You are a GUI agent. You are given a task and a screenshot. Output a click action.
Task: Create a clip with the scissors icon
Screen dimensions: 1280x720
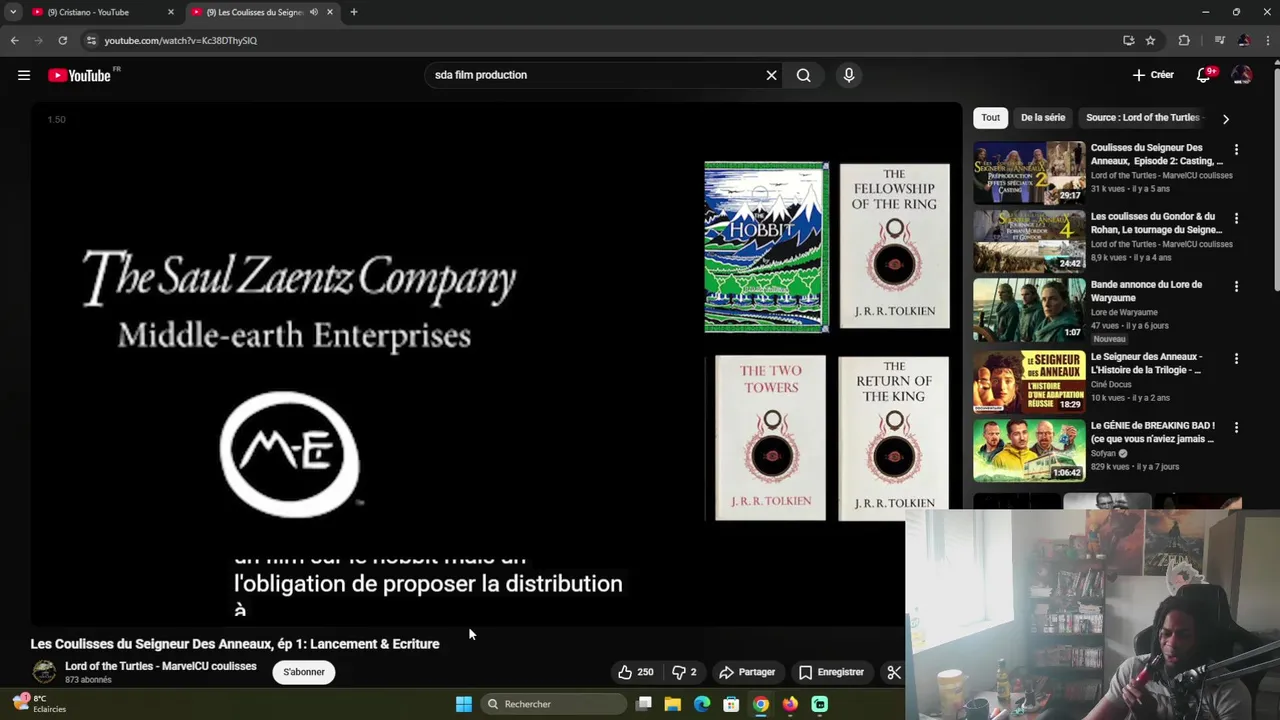pyautogui.click(x=894, y=672)
